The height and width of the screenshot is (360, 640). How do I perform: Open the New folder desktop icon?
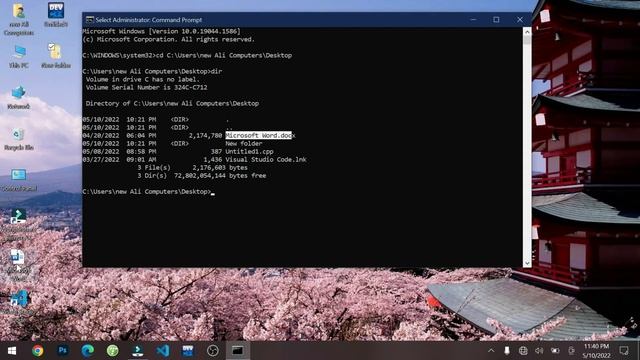tap(56, 55)
